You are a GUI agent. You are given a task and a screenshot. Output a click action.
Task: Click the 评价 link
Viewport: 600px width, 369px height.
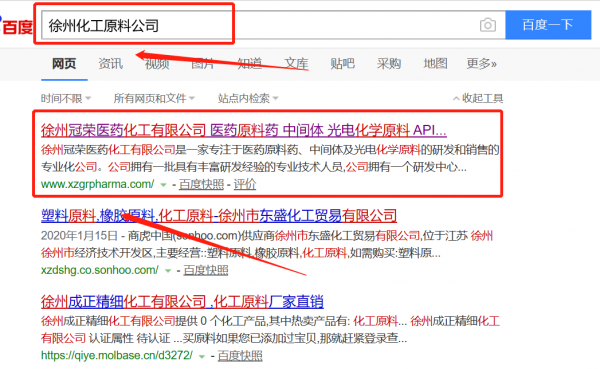[x=245, y=184]
